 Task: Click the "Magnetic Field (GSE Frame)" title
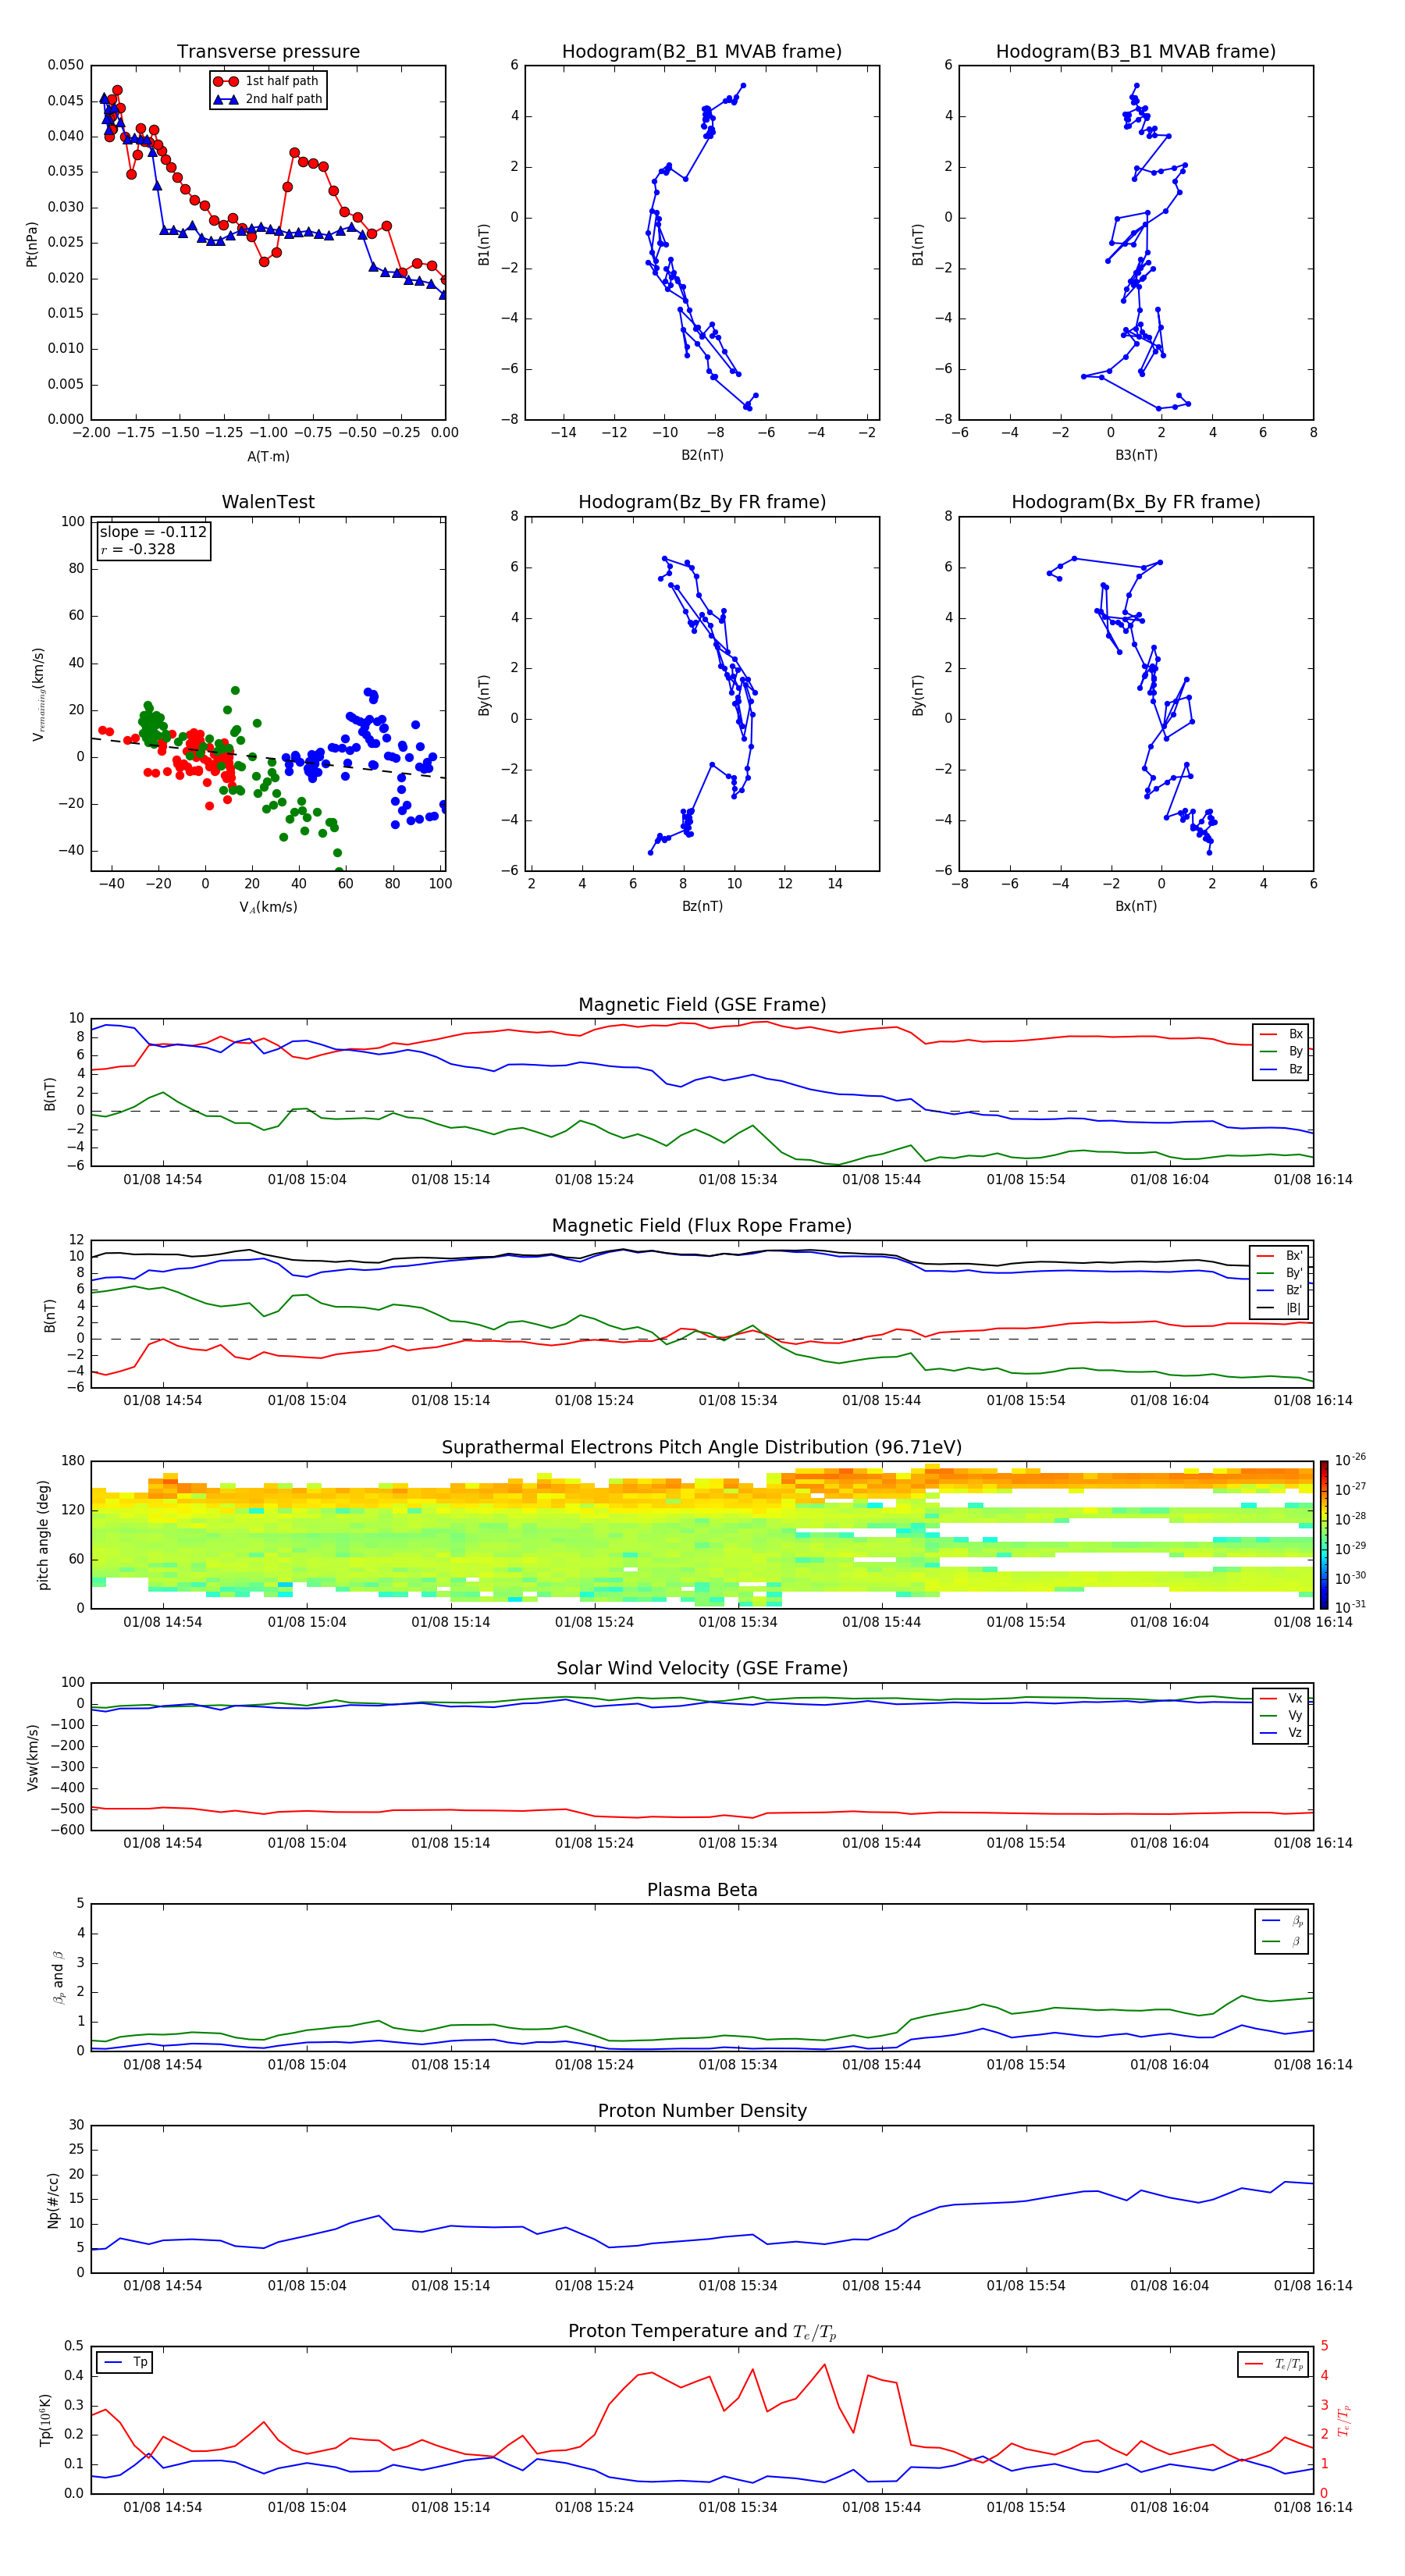point(702,1005)
